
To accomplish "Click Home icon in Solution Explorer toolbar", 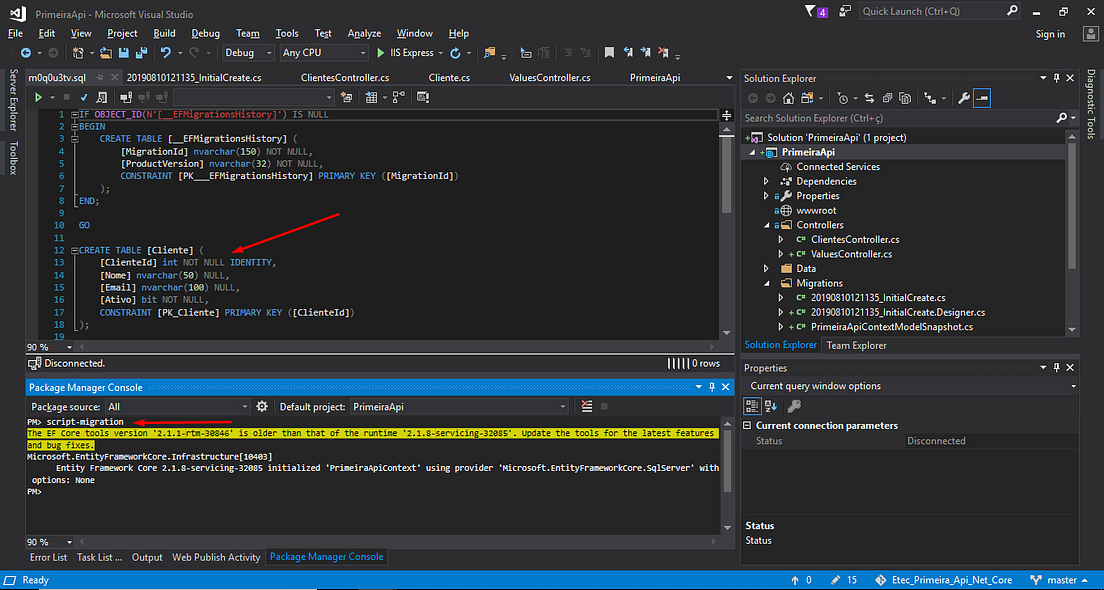I will click(788, 98).
